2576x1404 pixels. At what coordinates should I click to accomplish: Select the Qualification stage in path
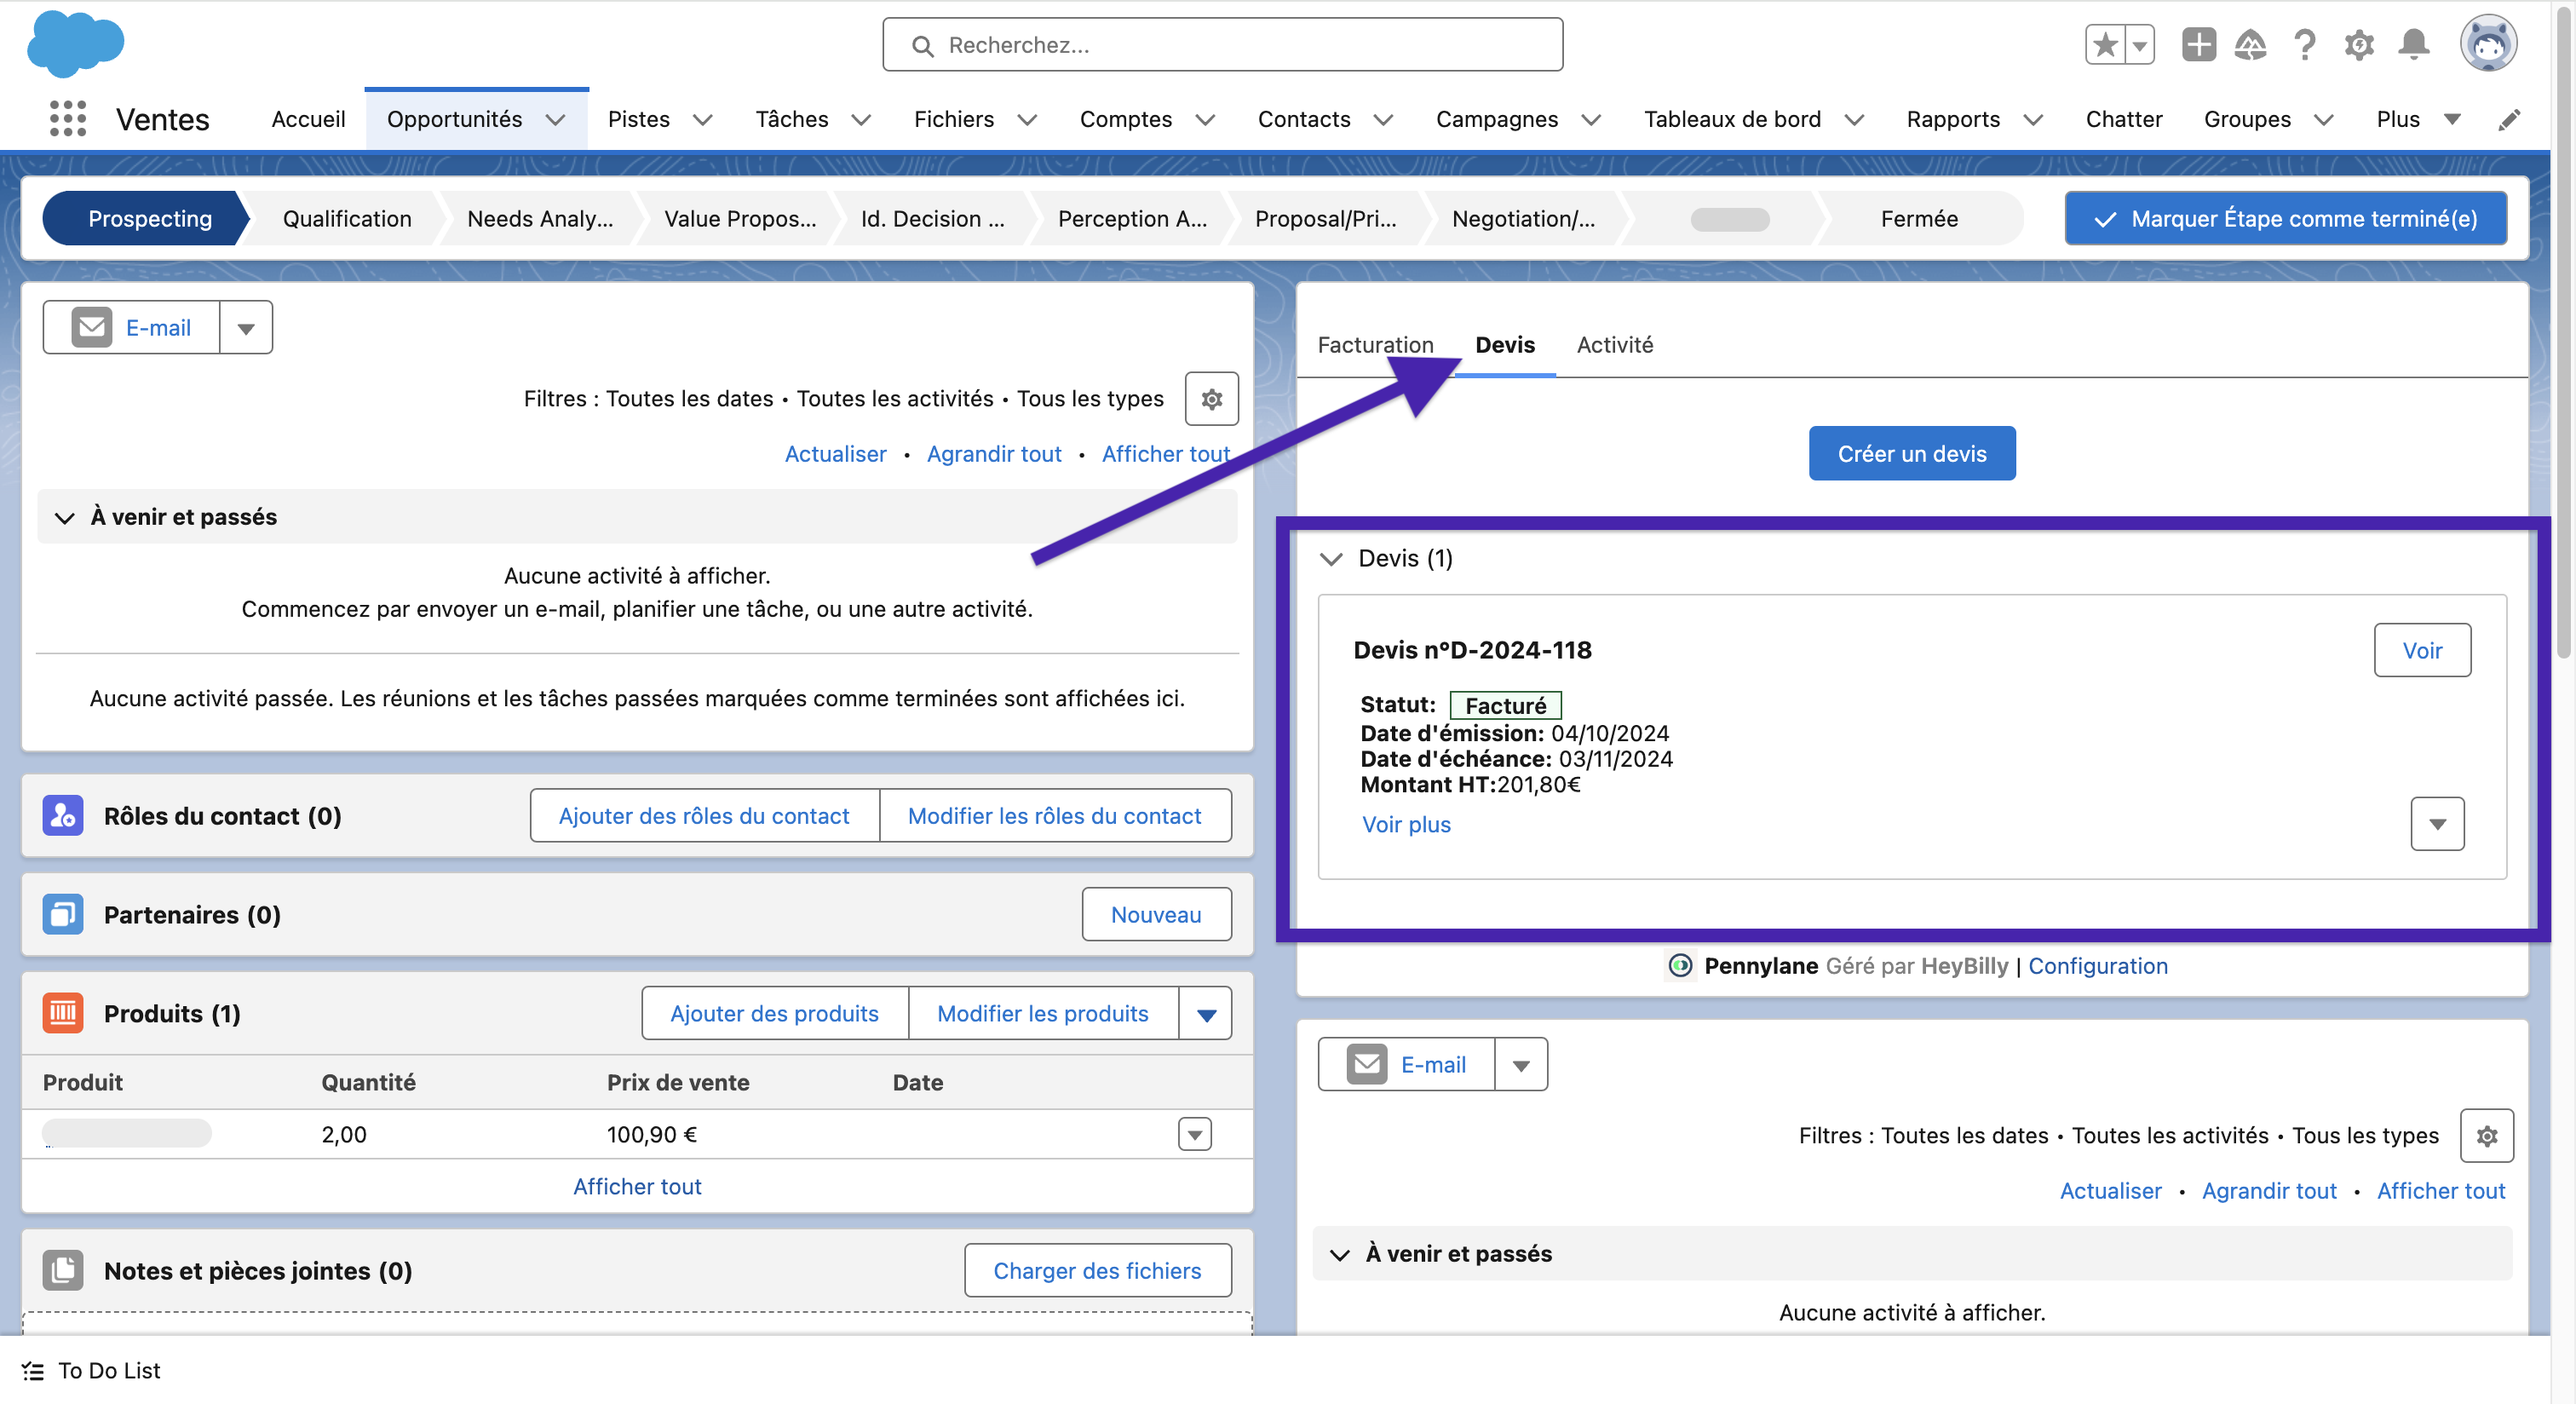click(347, 219)
